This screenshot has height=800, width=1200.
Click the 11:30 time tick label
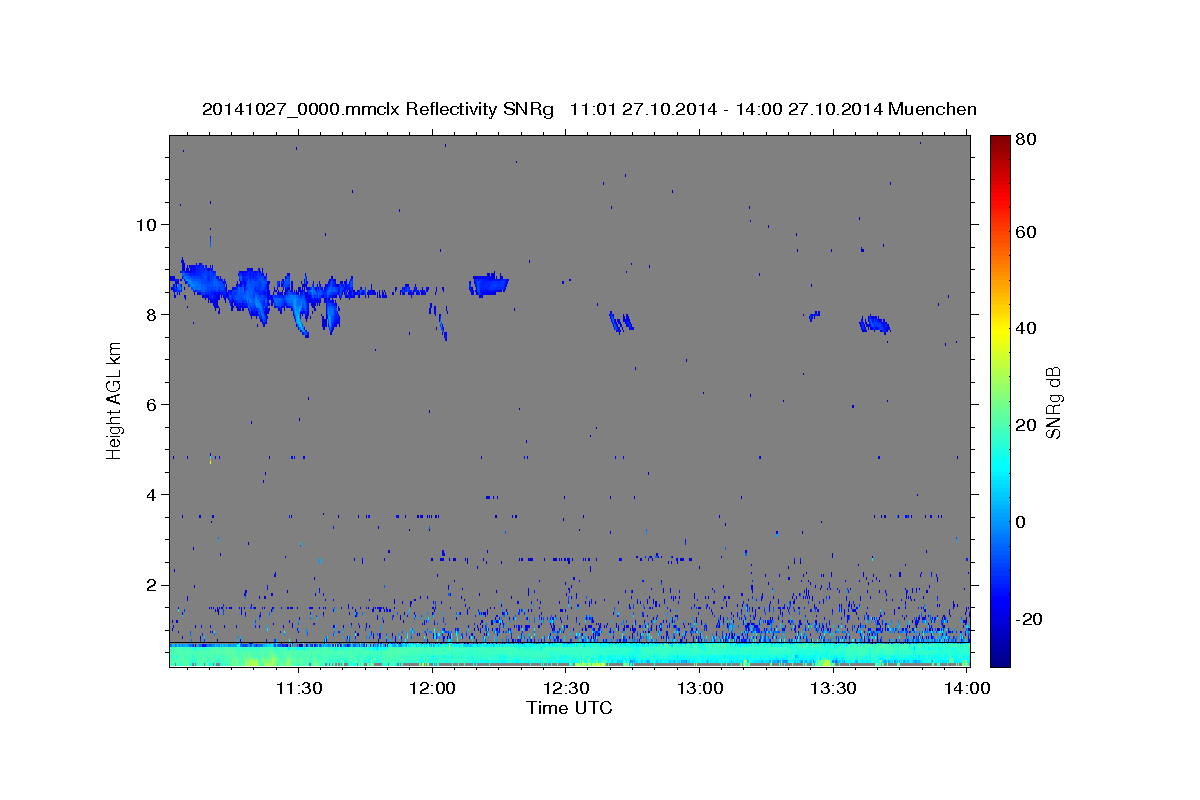299,688
